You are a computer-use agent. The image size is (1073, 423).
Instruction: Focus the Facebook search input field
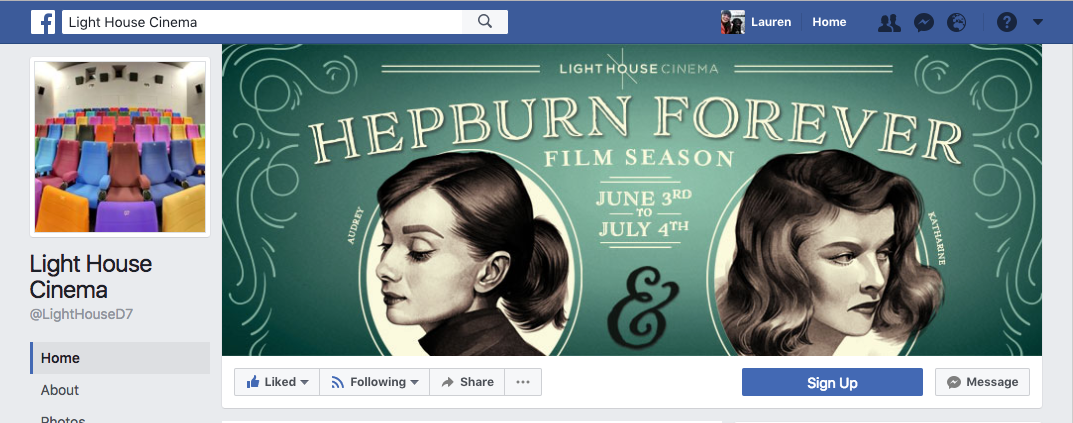click(262, 22)
